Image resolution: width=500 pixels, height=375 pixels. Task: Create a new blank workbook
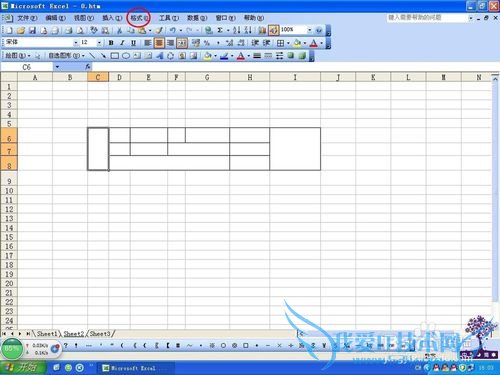click(9, 30)
